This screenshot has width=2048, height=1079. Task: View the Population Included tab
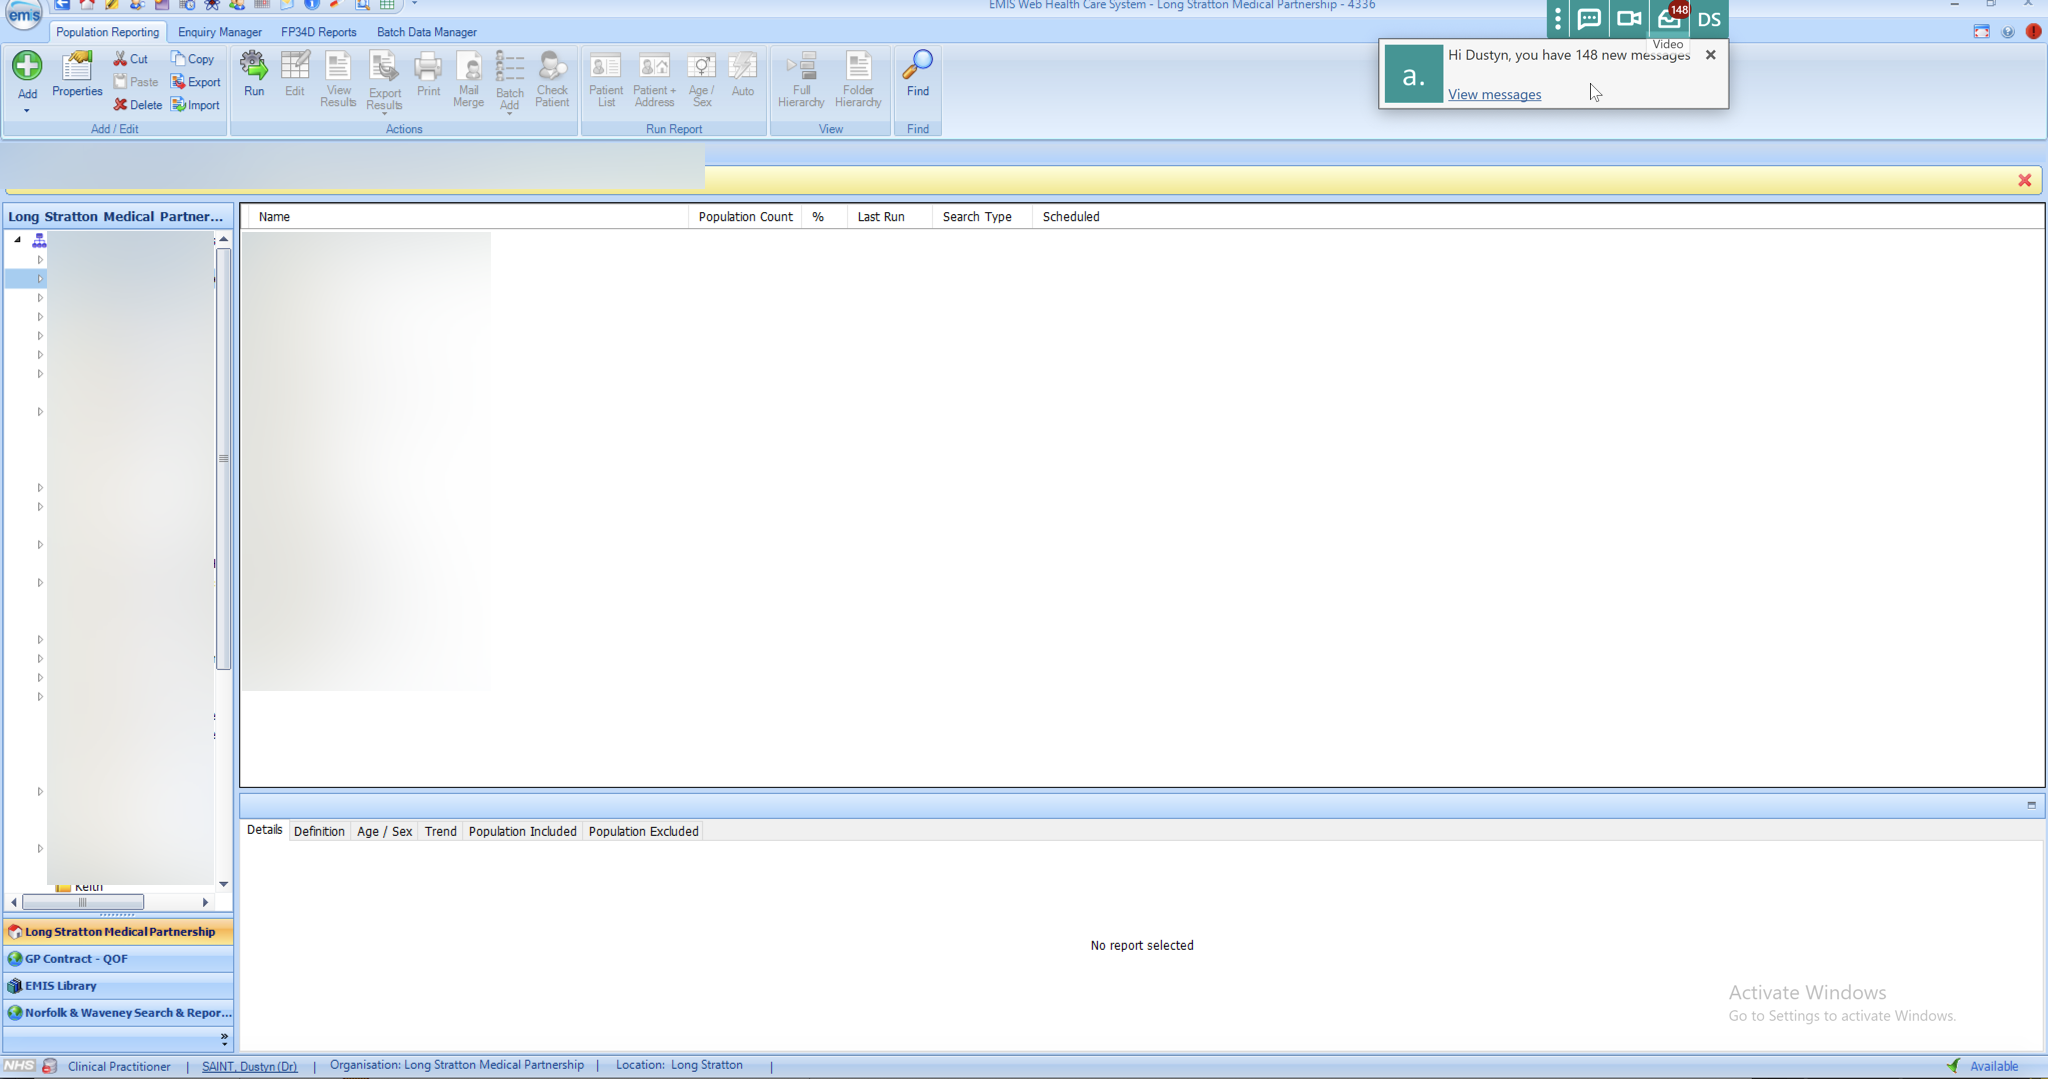[522, 831]
